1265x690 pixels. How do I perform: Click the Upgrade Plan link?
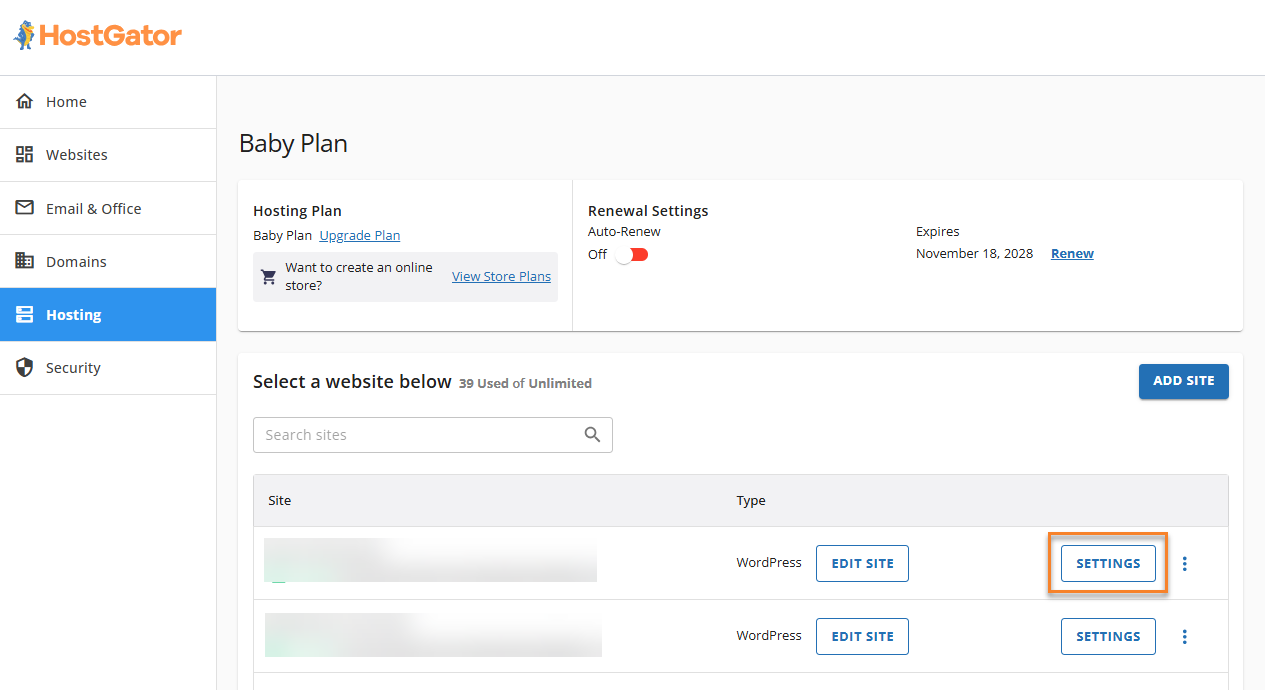click(x=360, y=236)
